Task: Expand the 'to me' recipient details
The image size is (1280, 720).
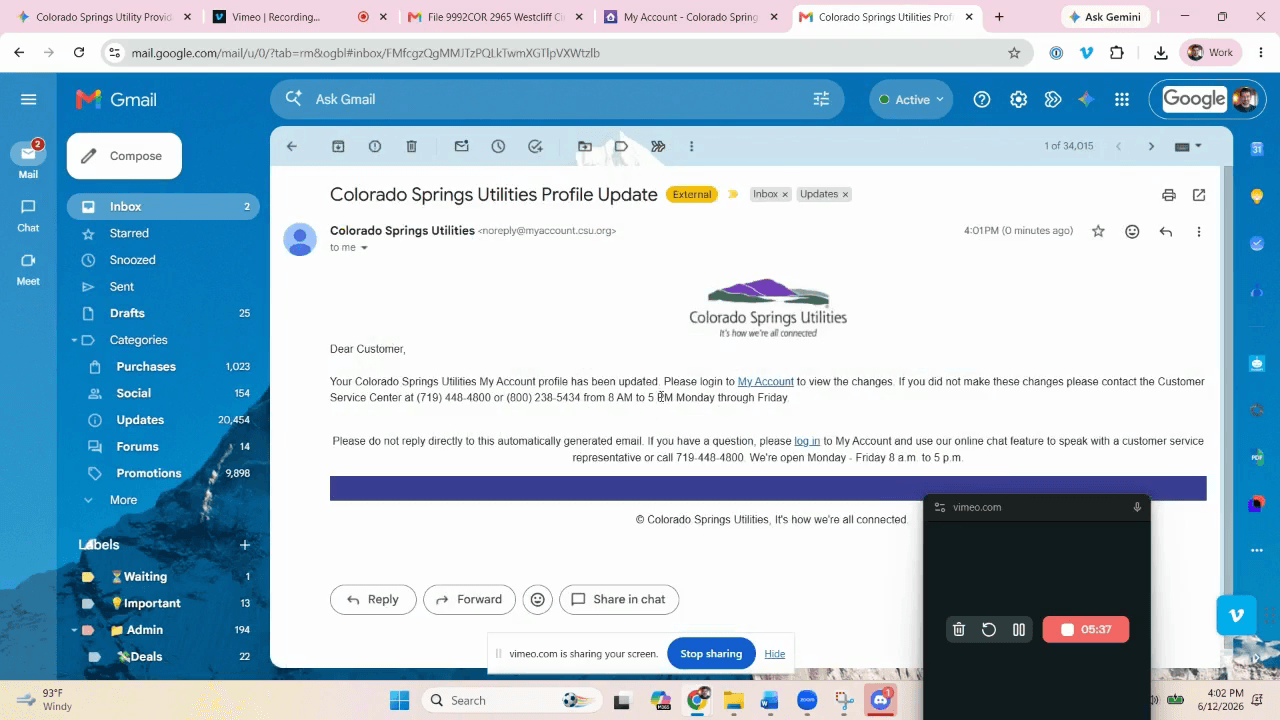Action: (364, 248)
